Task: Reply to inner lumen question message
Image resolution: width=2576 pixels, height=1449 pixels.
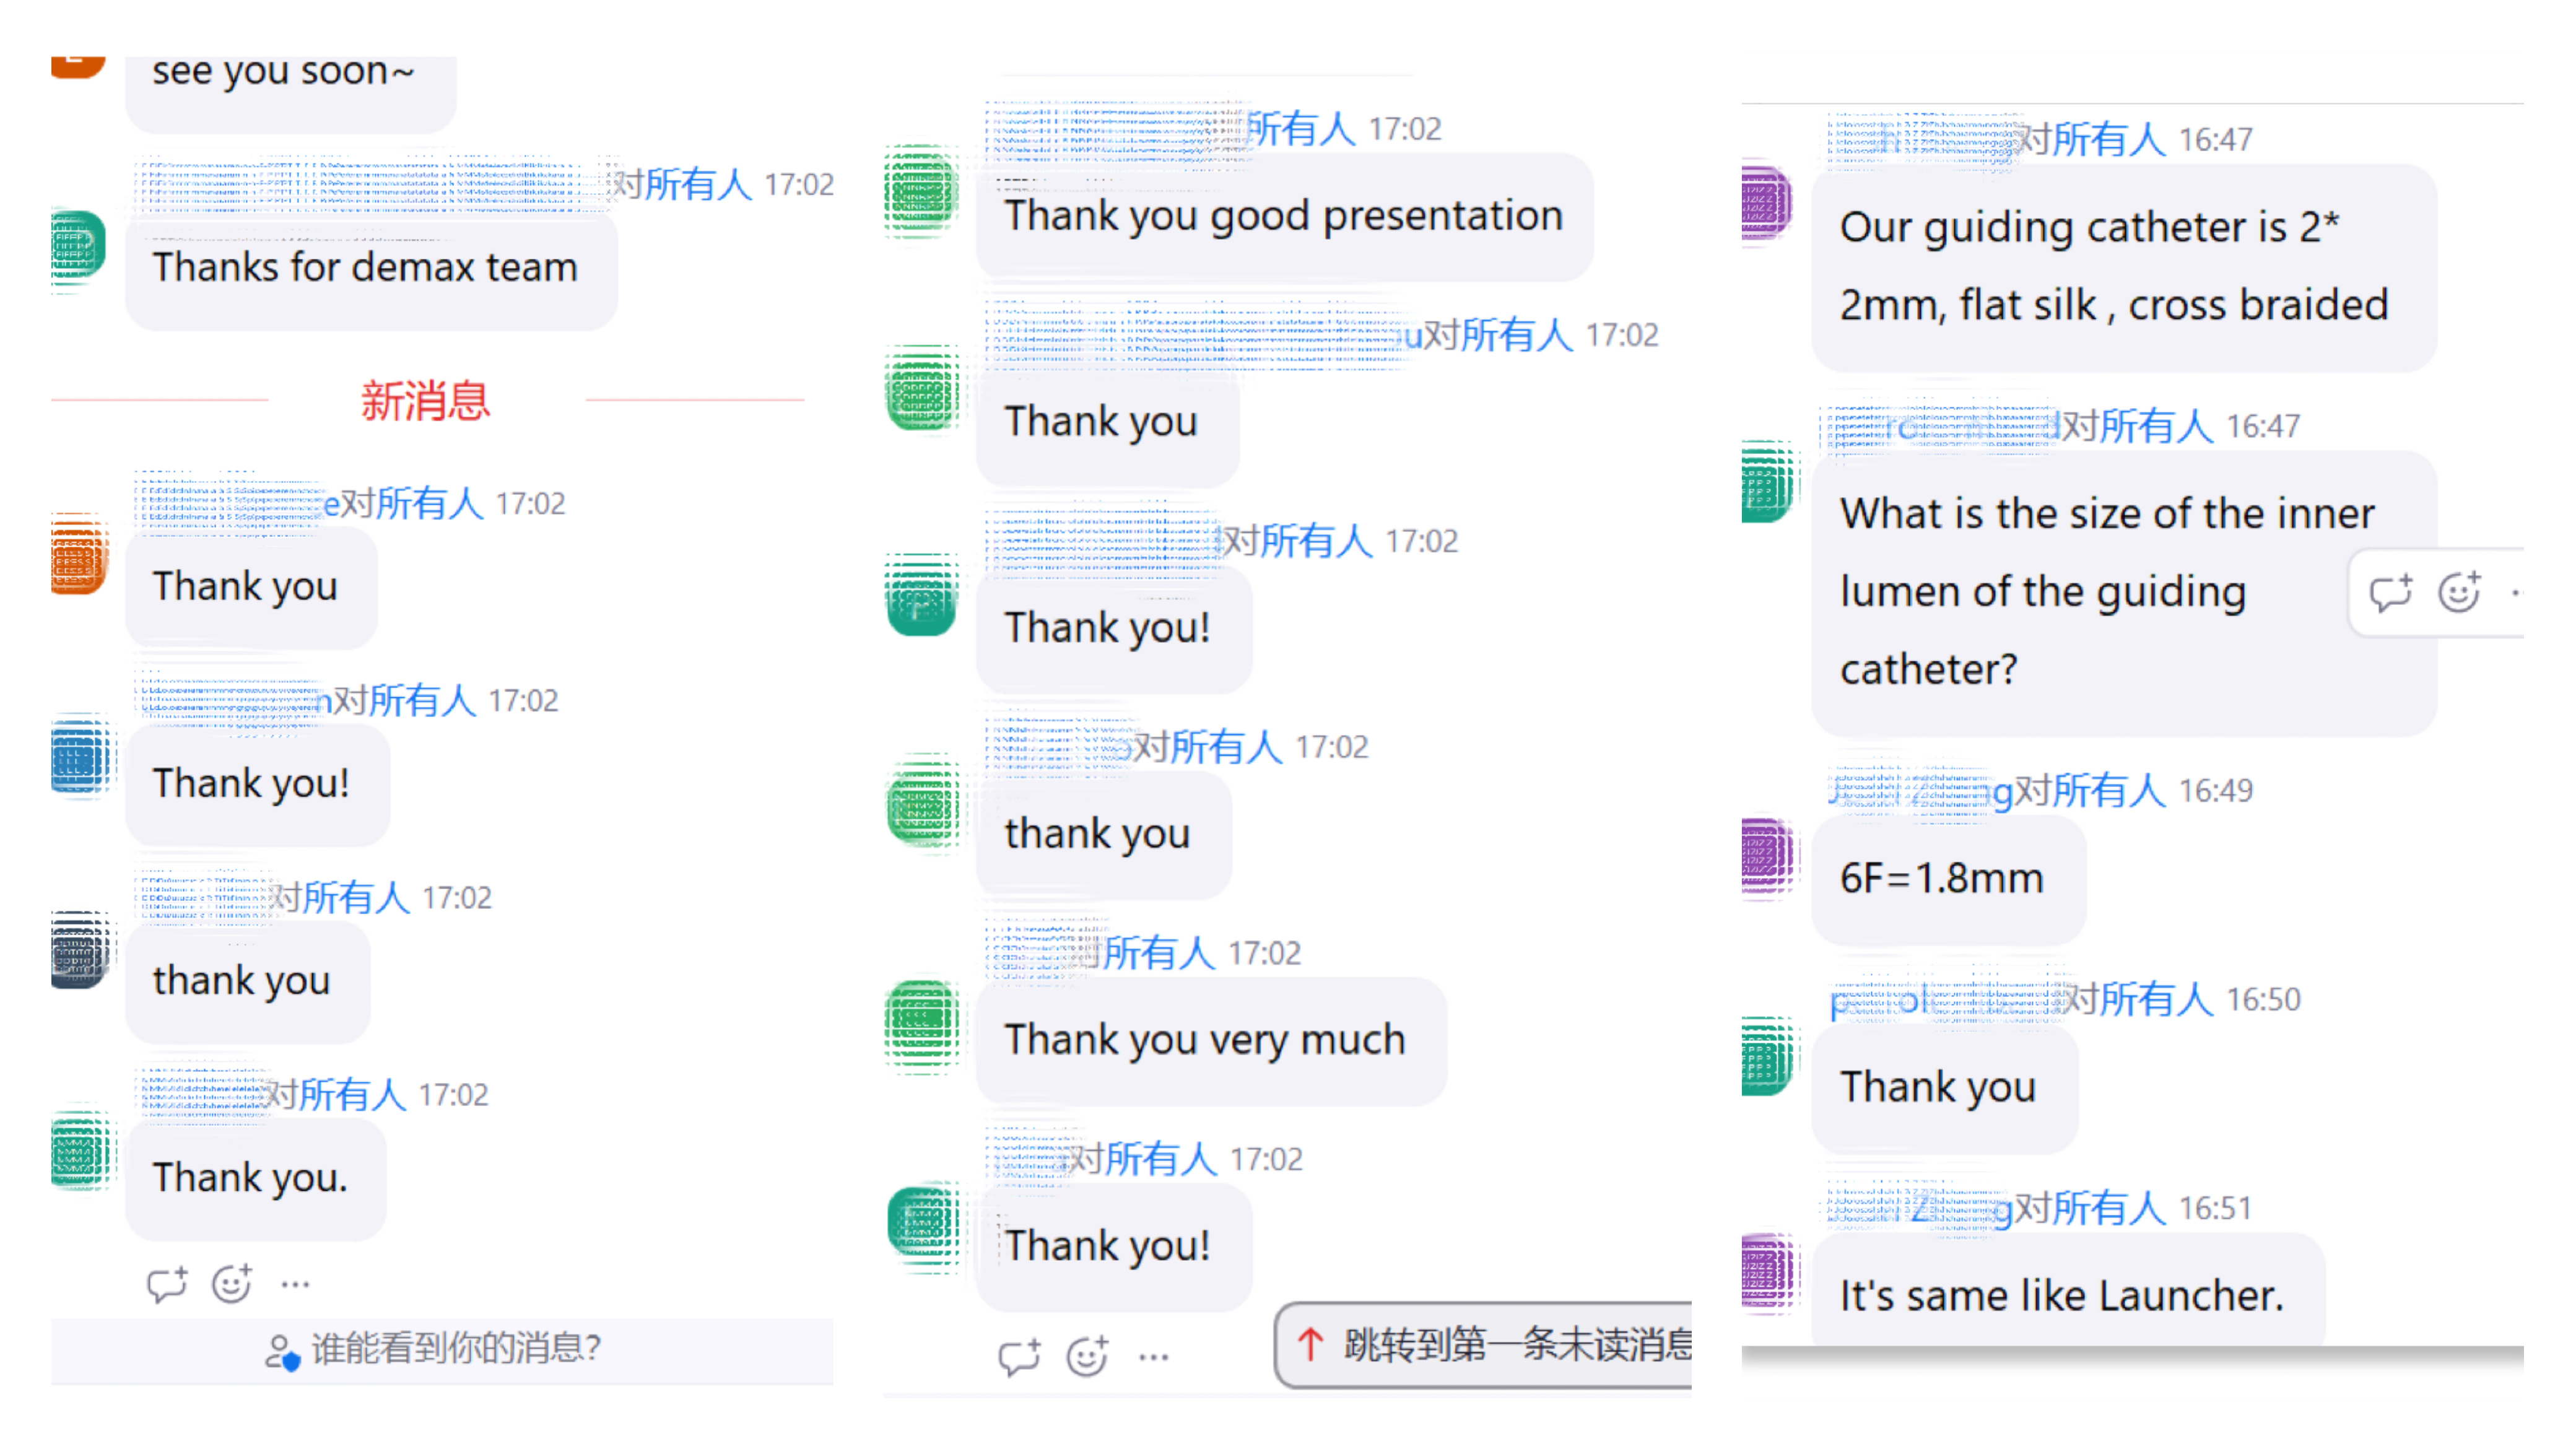Action: pos(2391,593)
